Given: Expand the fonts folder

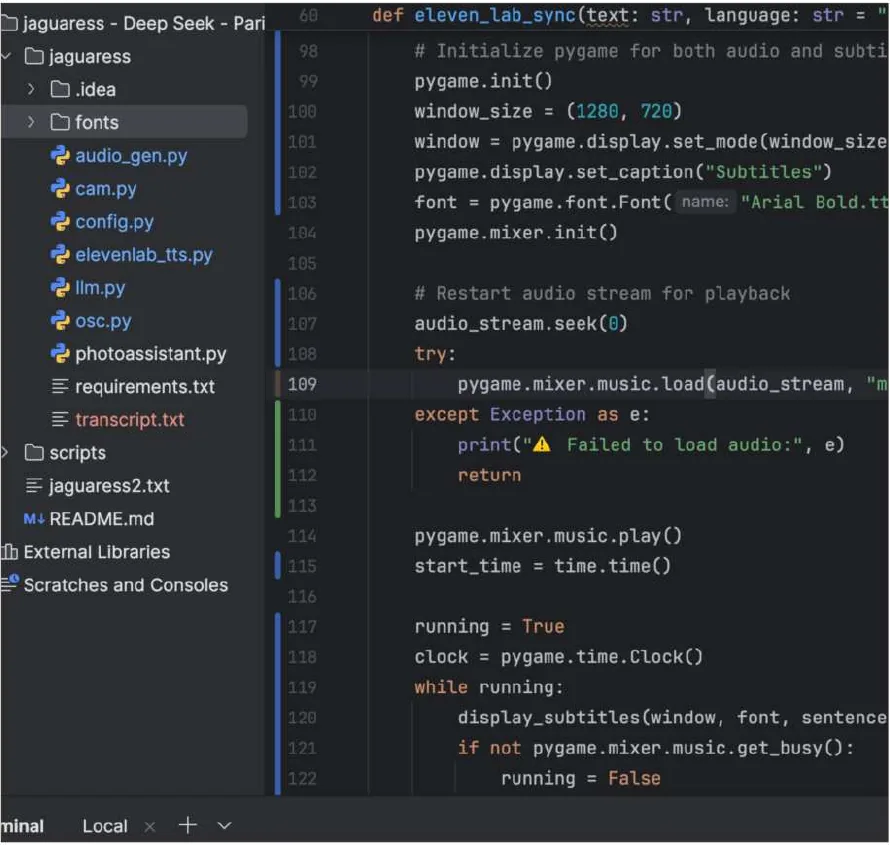Looking at the screenshot, I should tap(31, 122).
